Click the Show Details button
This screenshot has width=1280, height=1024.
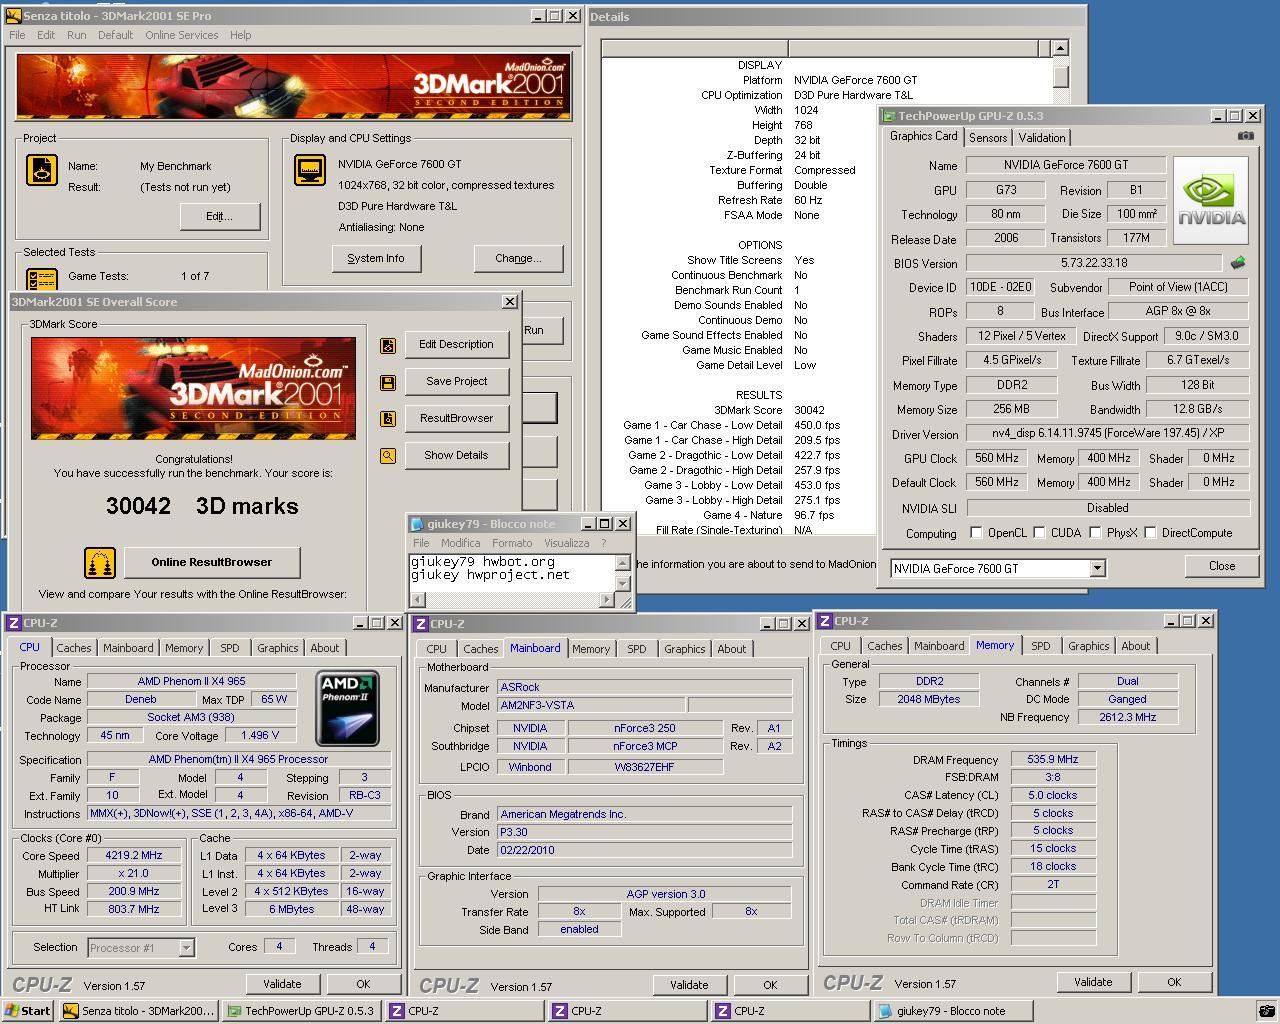(456, 456)
